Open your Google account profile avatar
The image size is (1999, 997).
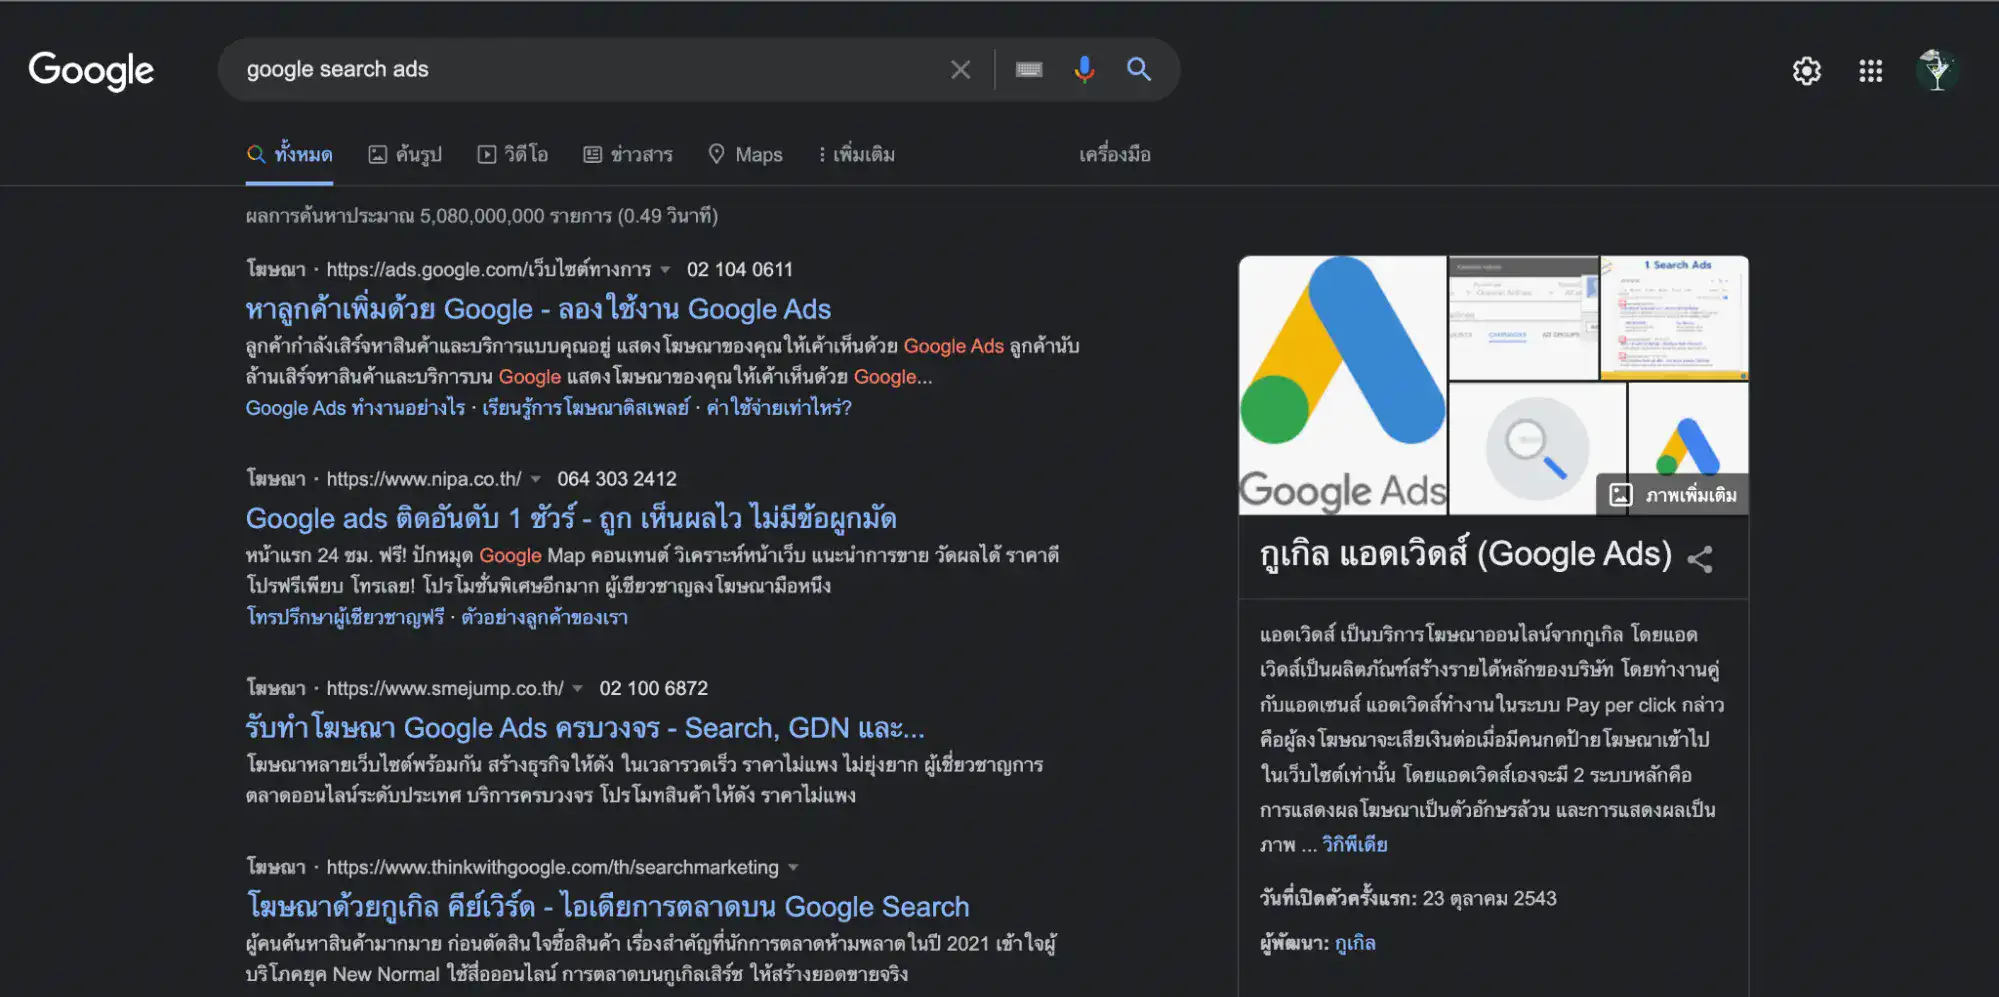tap(1935, 71)
